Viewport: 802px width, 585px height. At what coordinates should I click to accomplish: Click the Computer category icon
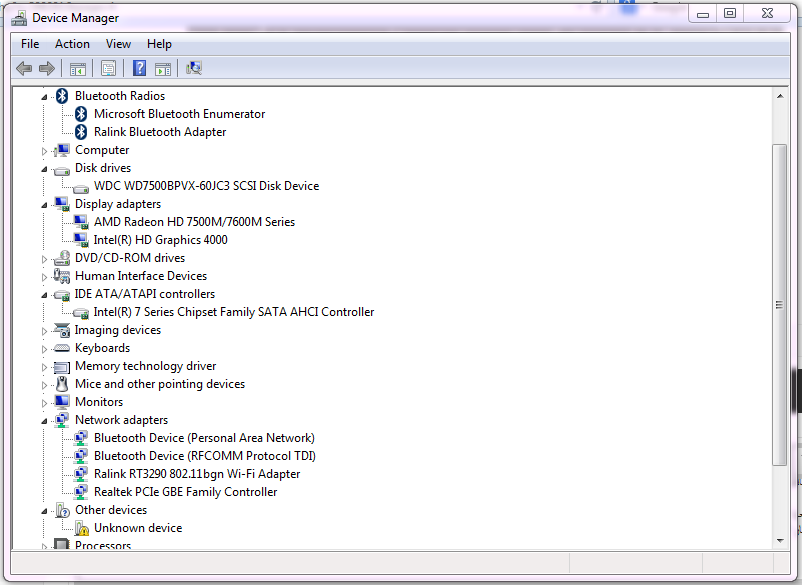tap(61, 150)
